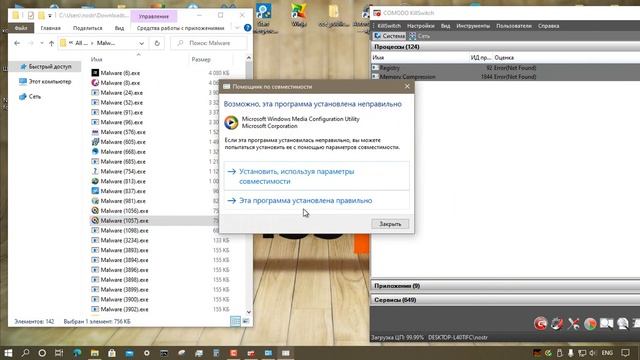Click the pie chart icon in KillSwitch toolbar
This screenshot has height=360, width=640.
coord(590,324)
